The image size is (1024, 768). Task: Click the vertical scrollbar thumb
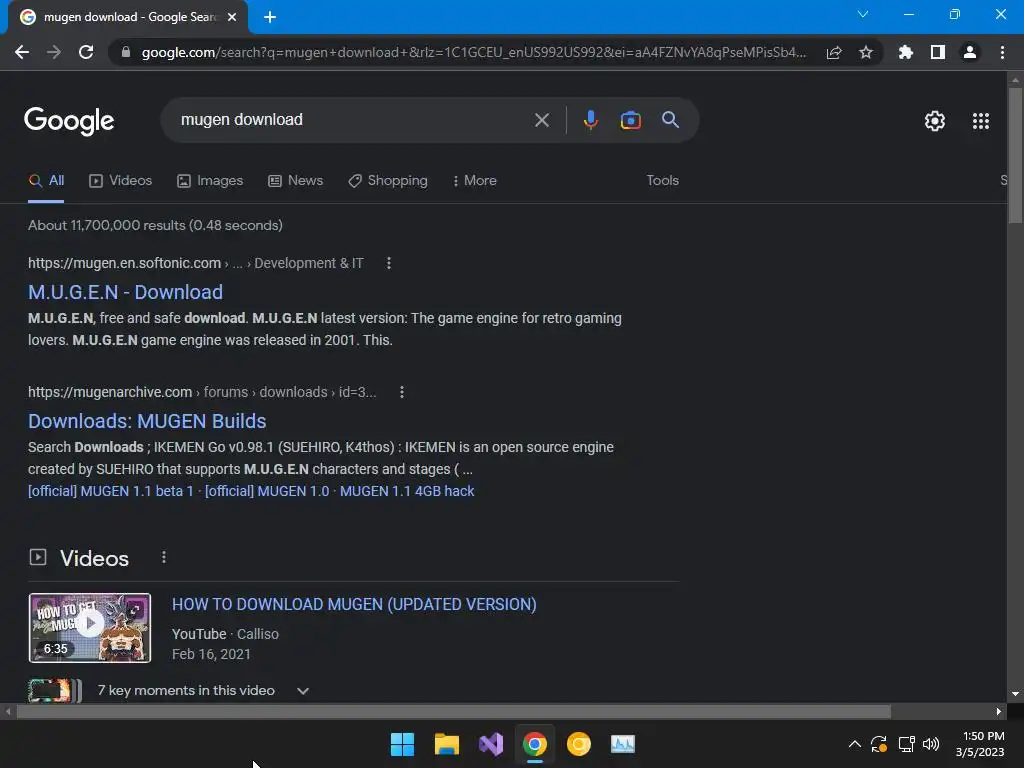point(1015,155)
